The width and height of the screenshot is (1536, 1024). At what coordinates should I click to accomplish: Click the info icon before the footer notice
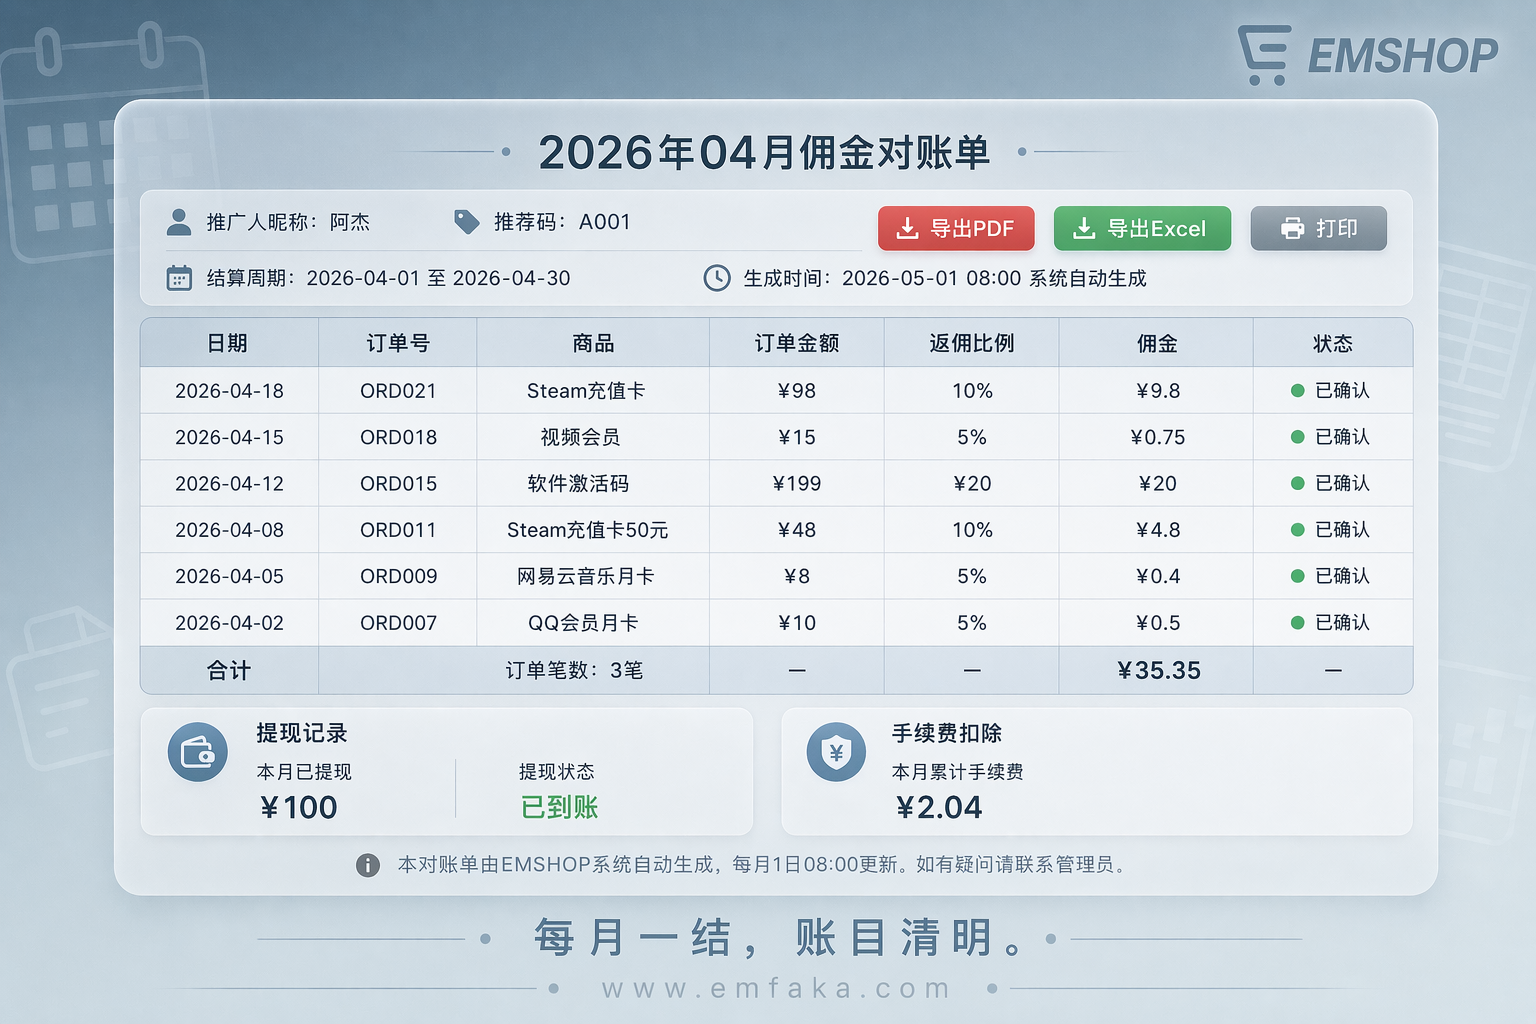pos(367,866)
